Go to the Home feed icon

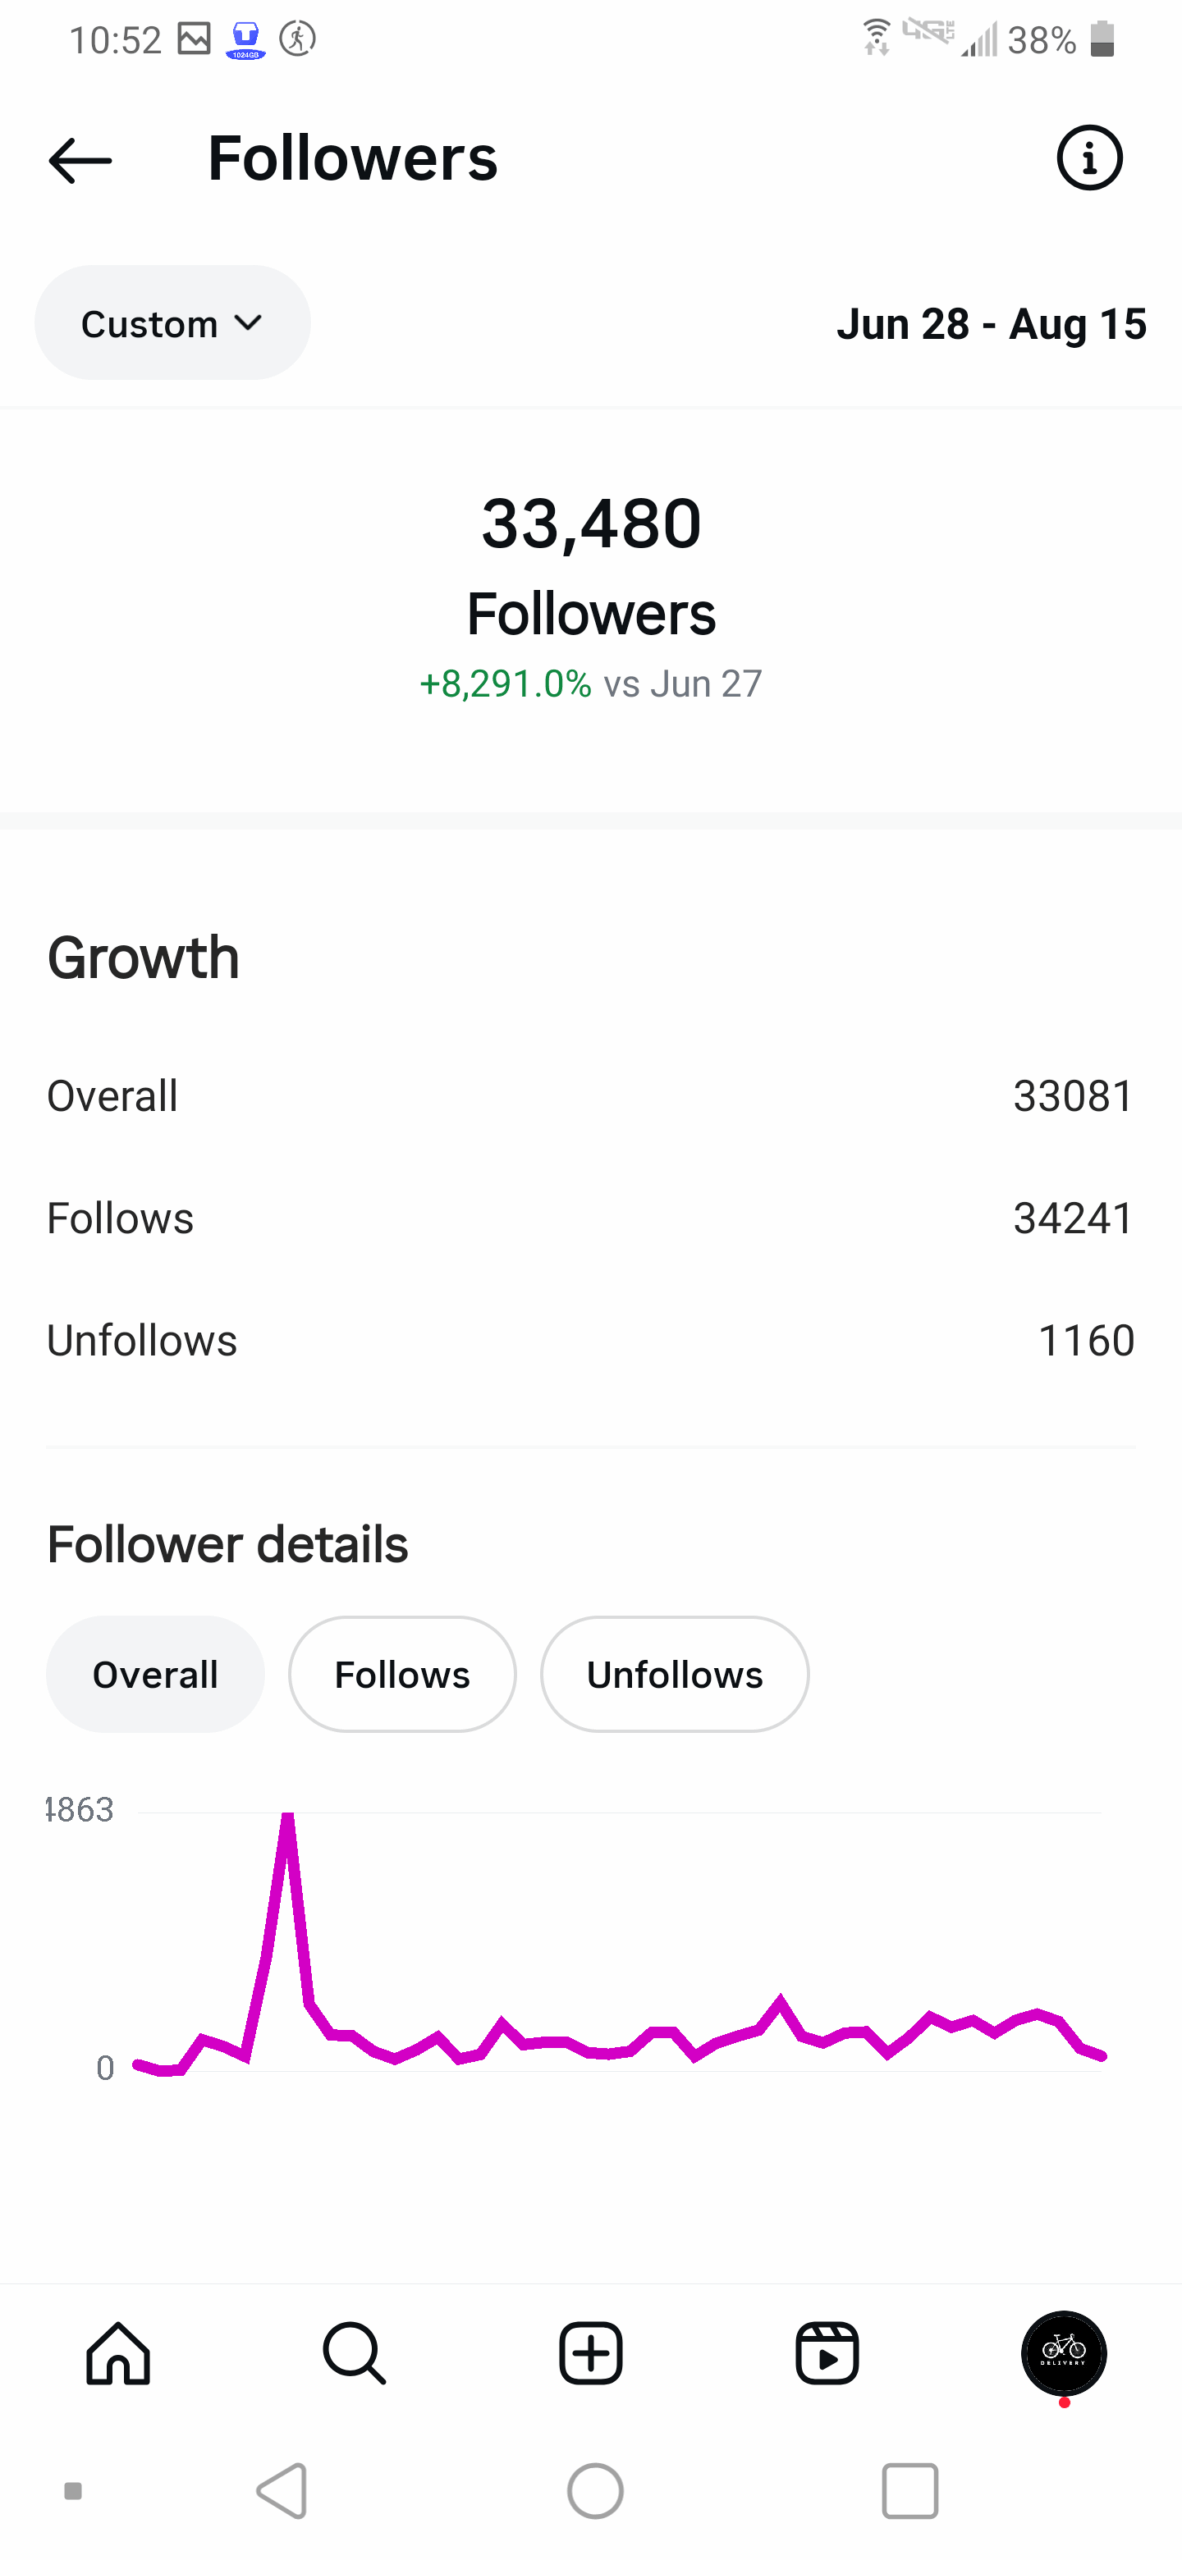[x=118, y=2353]
